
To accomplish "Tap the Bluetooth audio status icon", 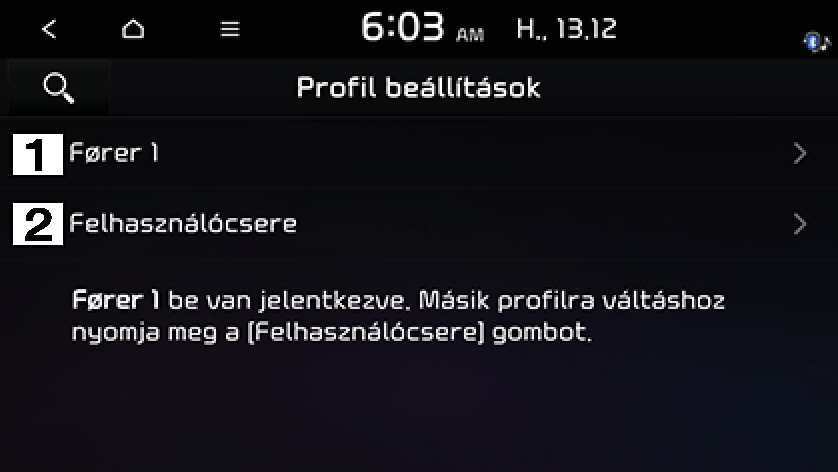I will click(x=817, y=42).
